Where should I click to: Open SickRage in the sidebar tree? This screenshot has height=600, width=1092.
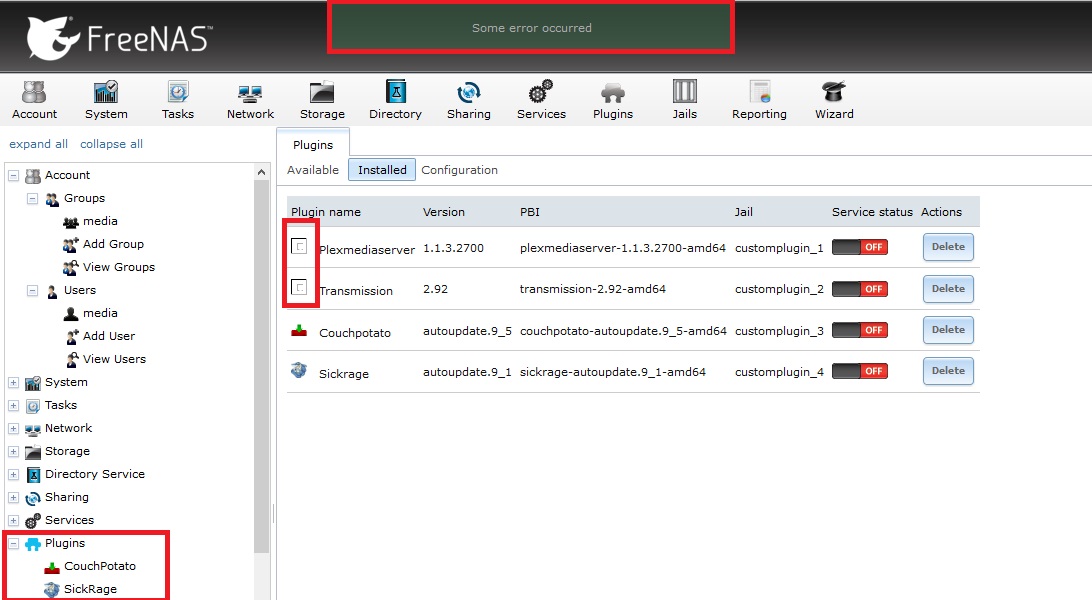click(x=90, y=589)
